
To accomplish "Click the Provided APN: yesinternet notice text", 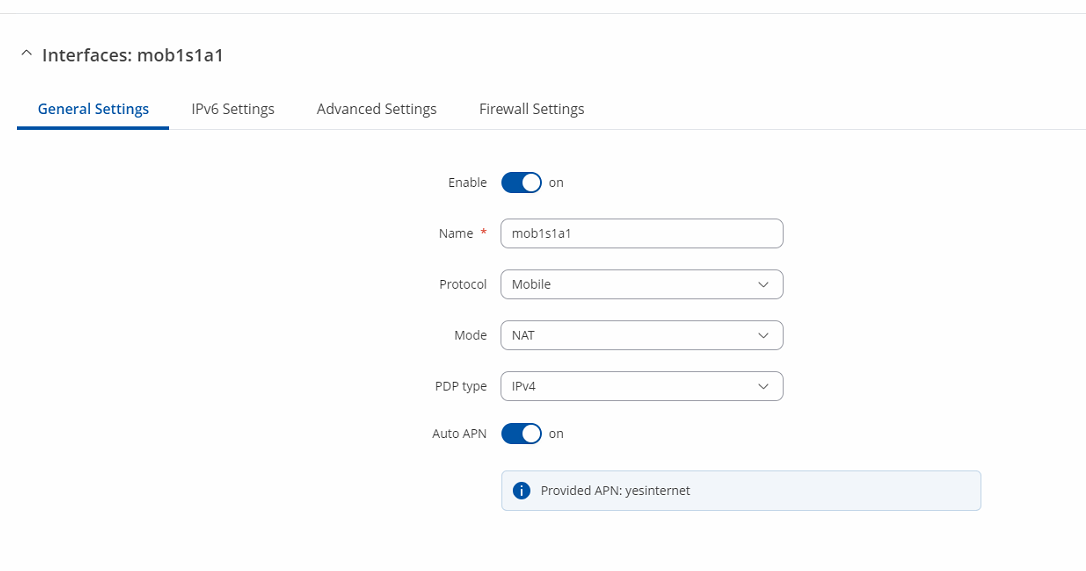I will 615,491.
